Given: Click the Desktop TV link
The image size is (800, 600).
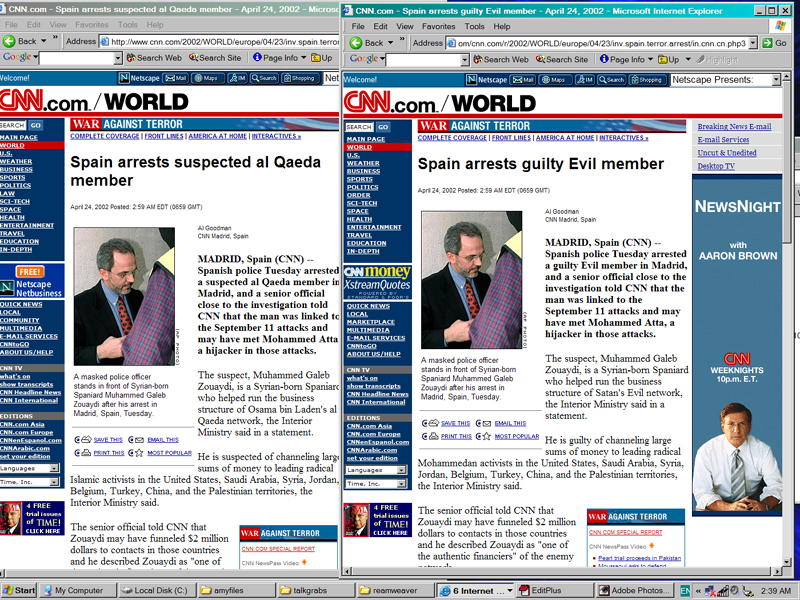Looking at the screenshot, I should point(716,166).
